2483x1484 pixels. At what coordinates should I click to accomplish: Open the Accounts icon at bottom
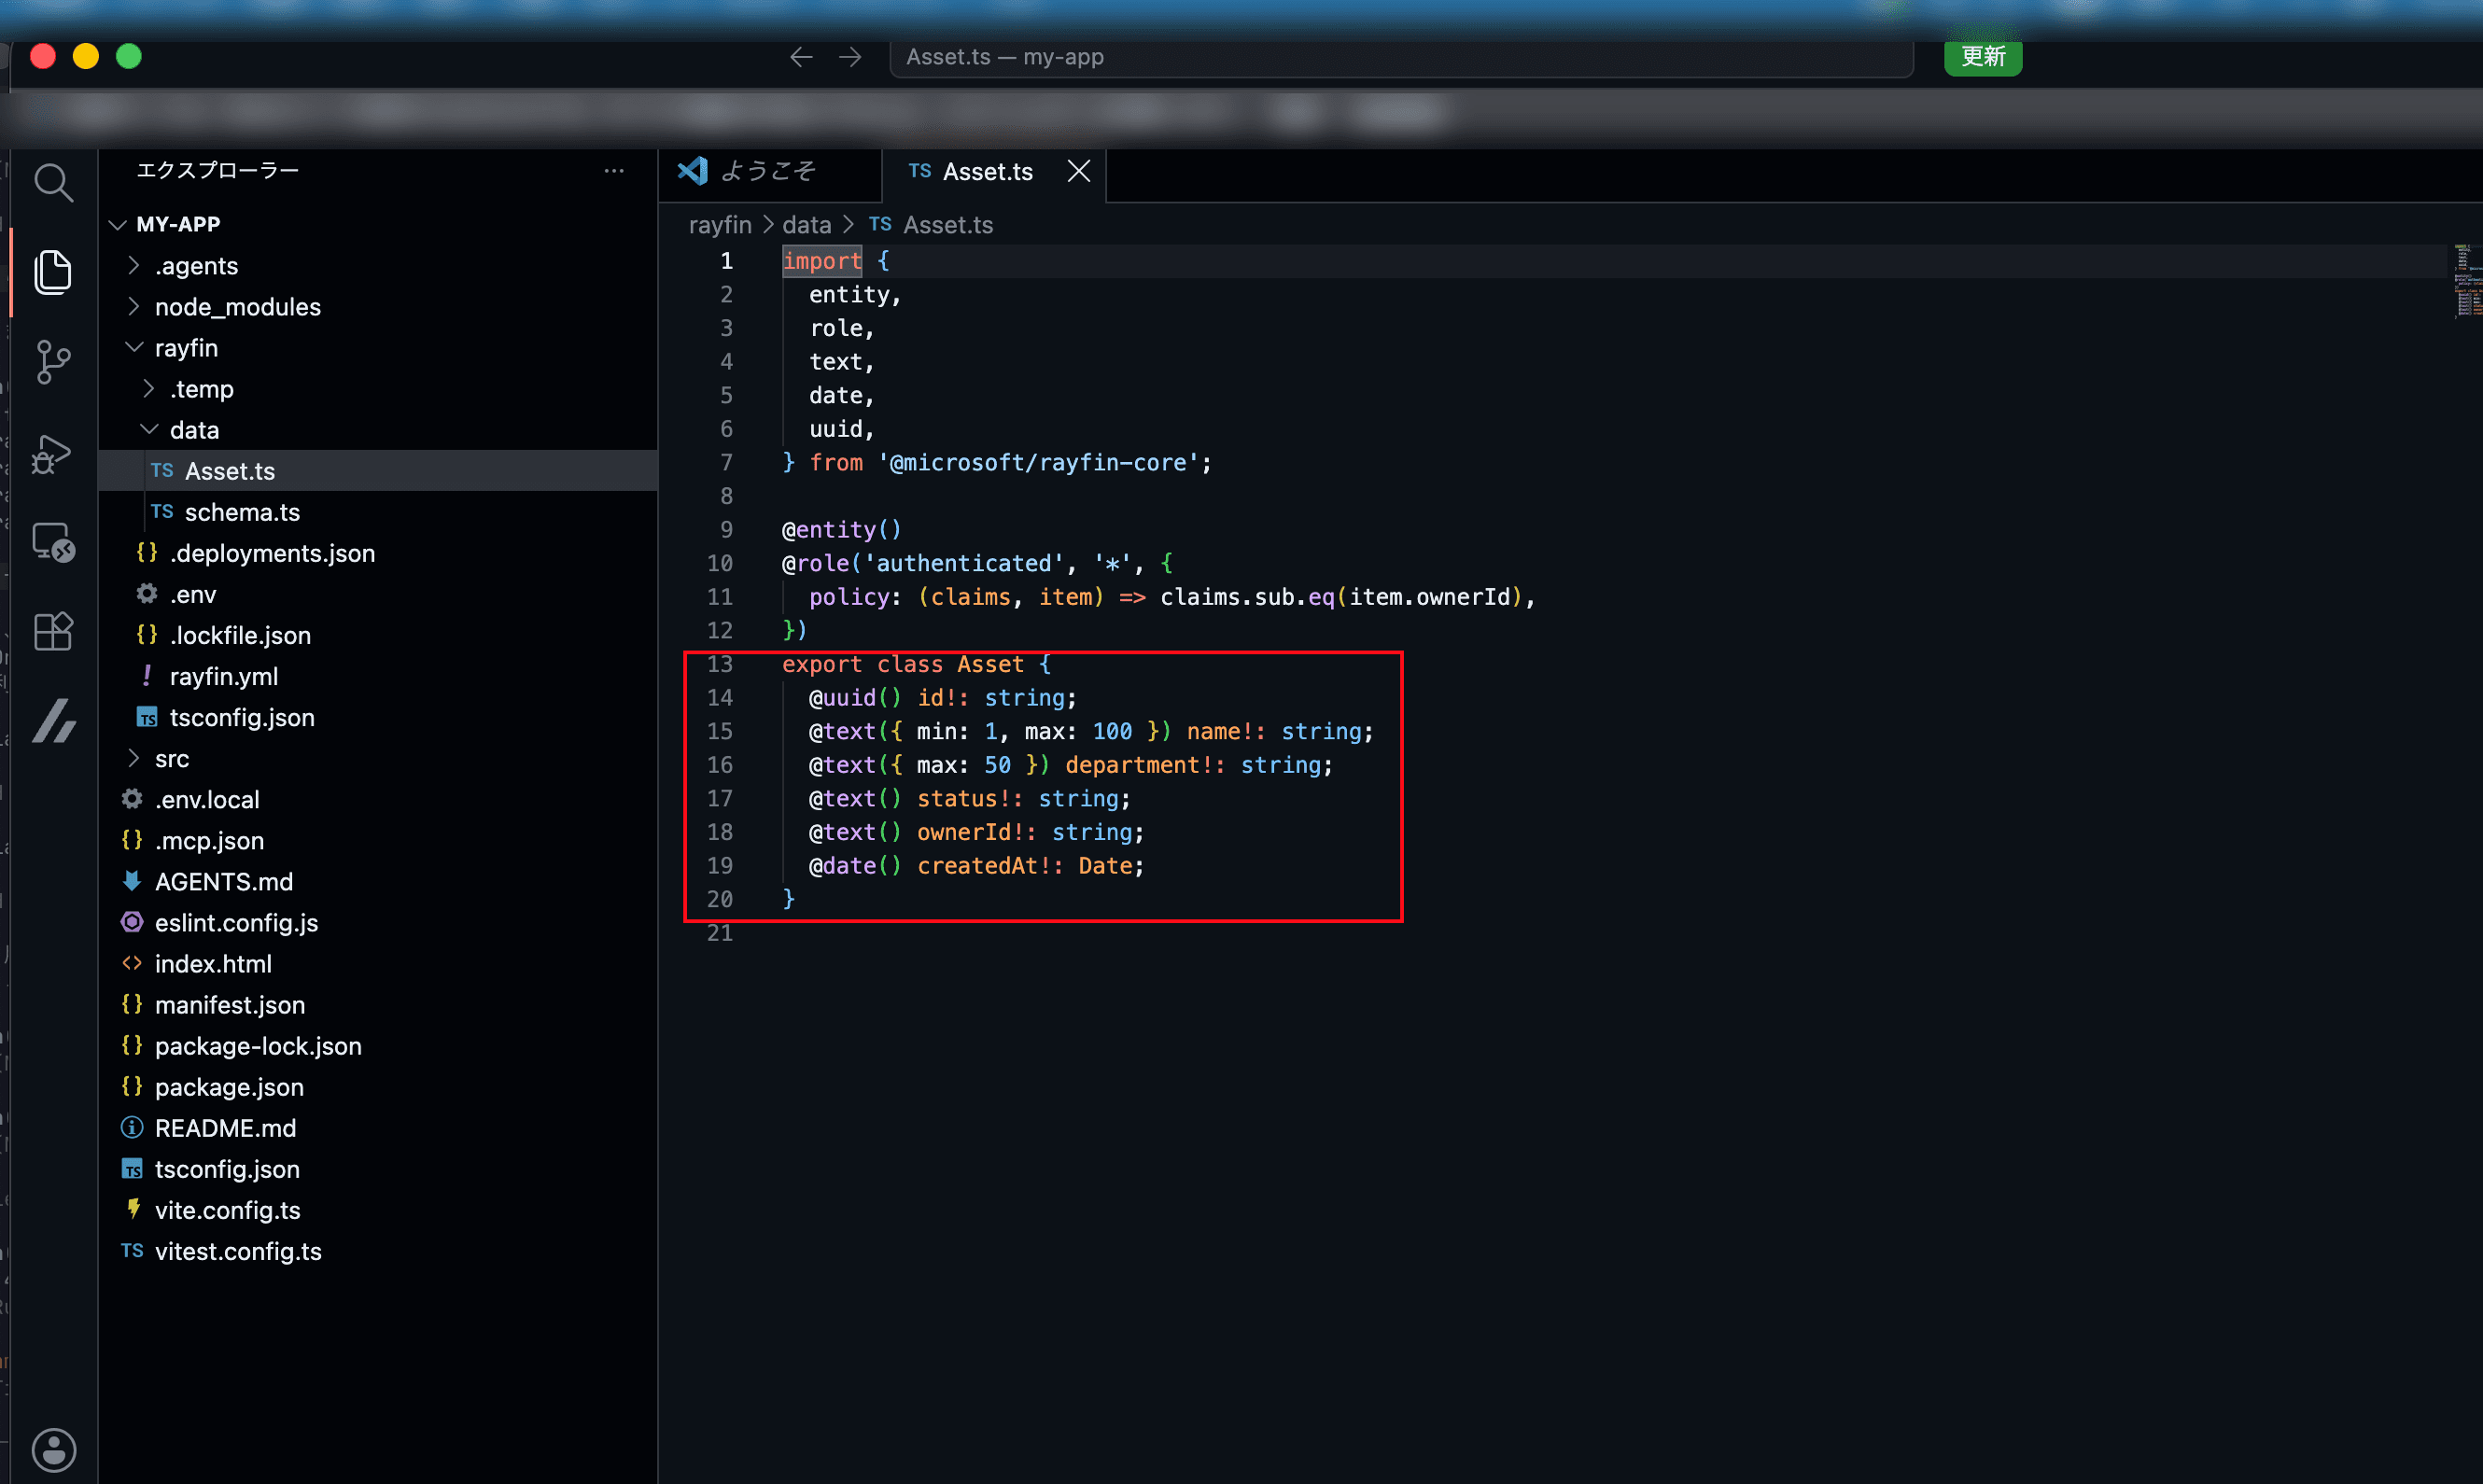[53, 1449]
